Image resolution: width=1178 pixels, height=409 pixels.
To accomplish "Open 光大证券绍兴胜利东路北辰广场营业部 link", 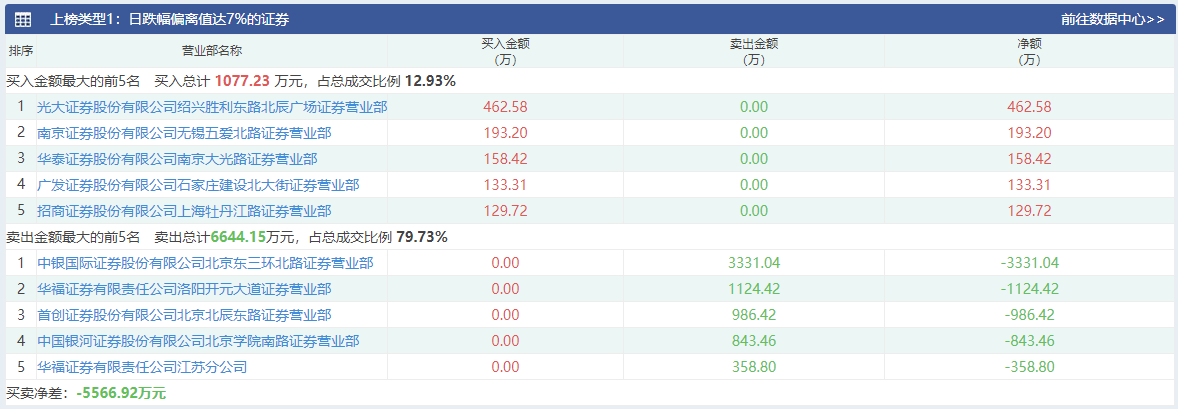I will coord(212,107).
